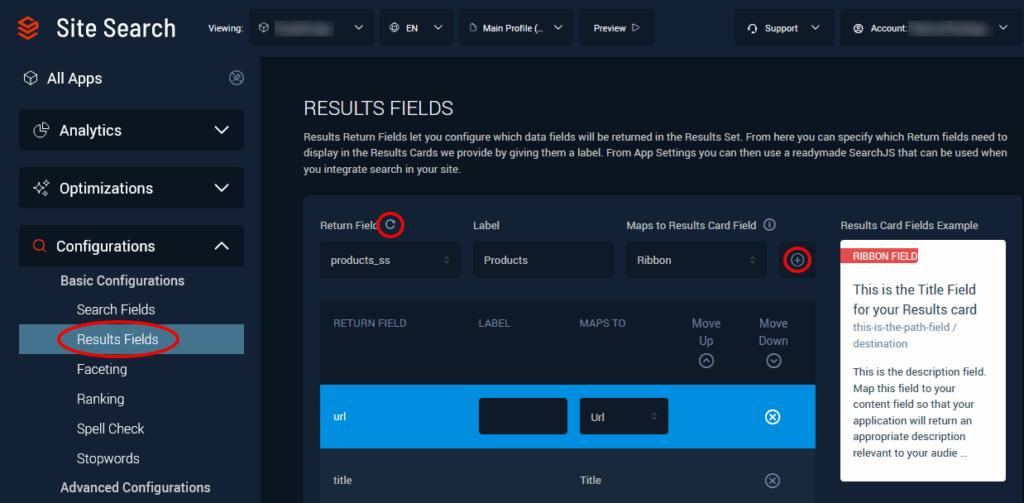Click the plus icon to add field
This screenshot has width=1024, height=503.
pos(797,260)
